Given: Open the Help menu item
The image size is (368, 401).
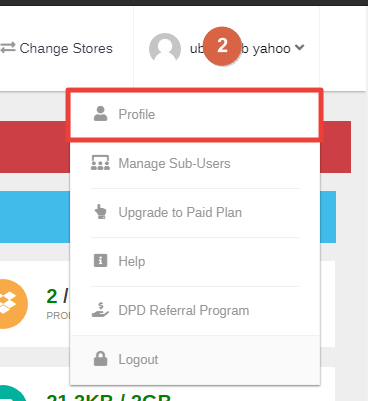Looking at the screenshot, I should (x=195, y=261).
